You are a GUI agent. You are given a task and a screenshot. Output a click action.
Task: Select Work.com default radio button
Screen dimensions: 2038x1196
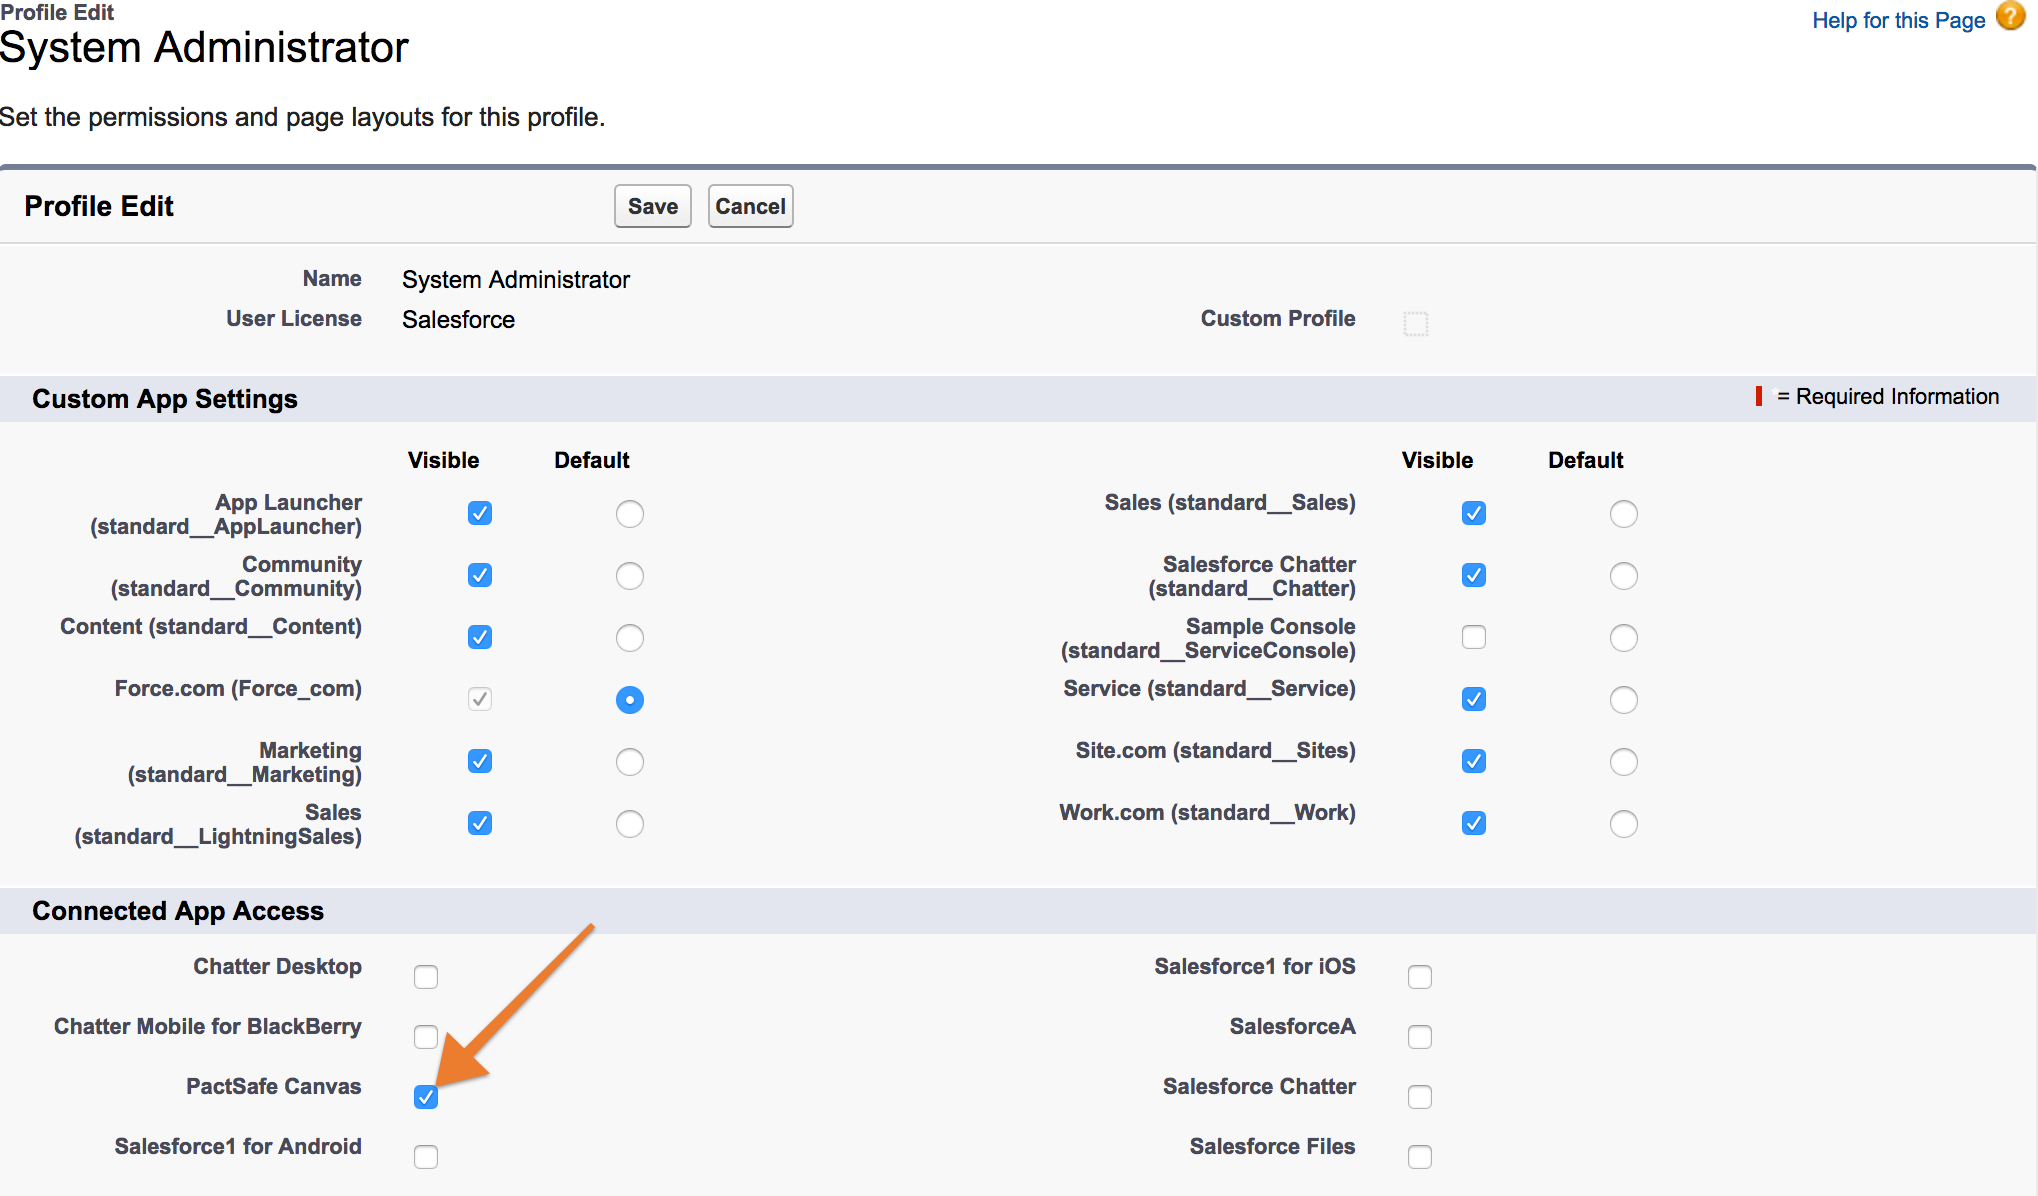coord(1624,824)
